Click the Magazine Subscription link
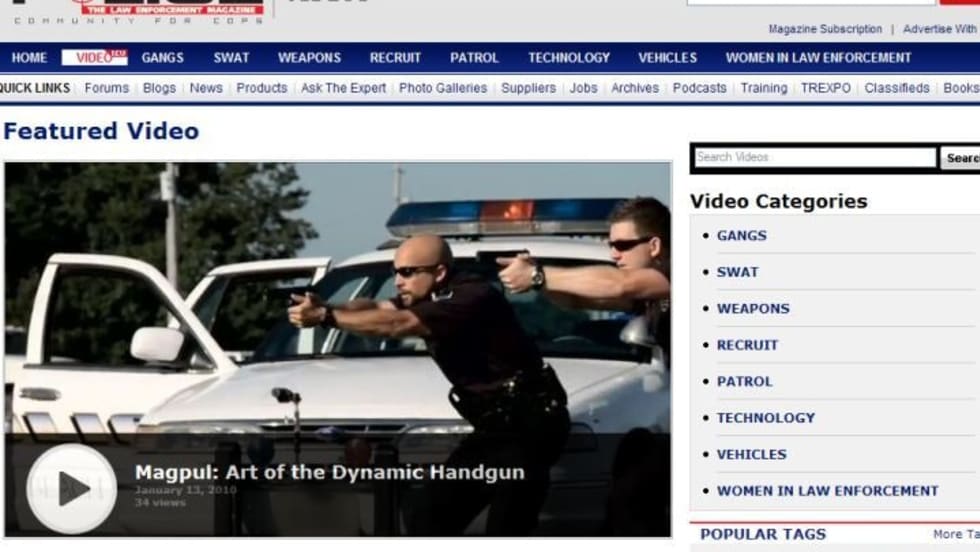Image resolution: width=980 pixels, height=552 pixels. click(824, 29)
